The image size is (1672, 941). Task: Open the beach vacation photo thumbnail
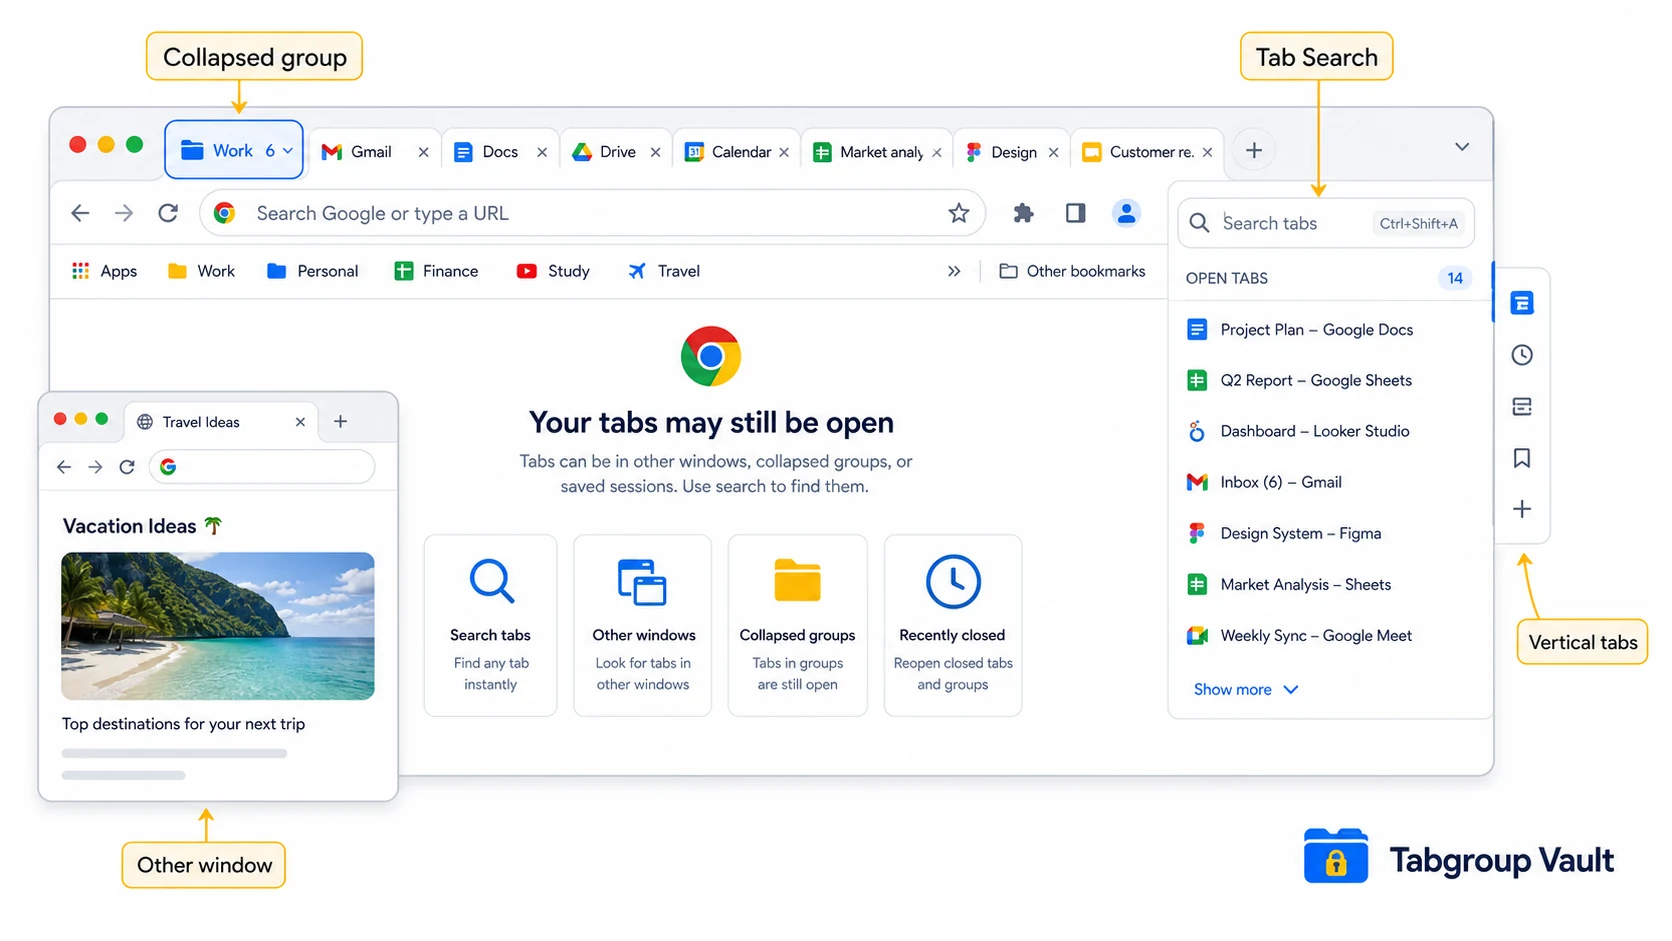tap(218, 626)
